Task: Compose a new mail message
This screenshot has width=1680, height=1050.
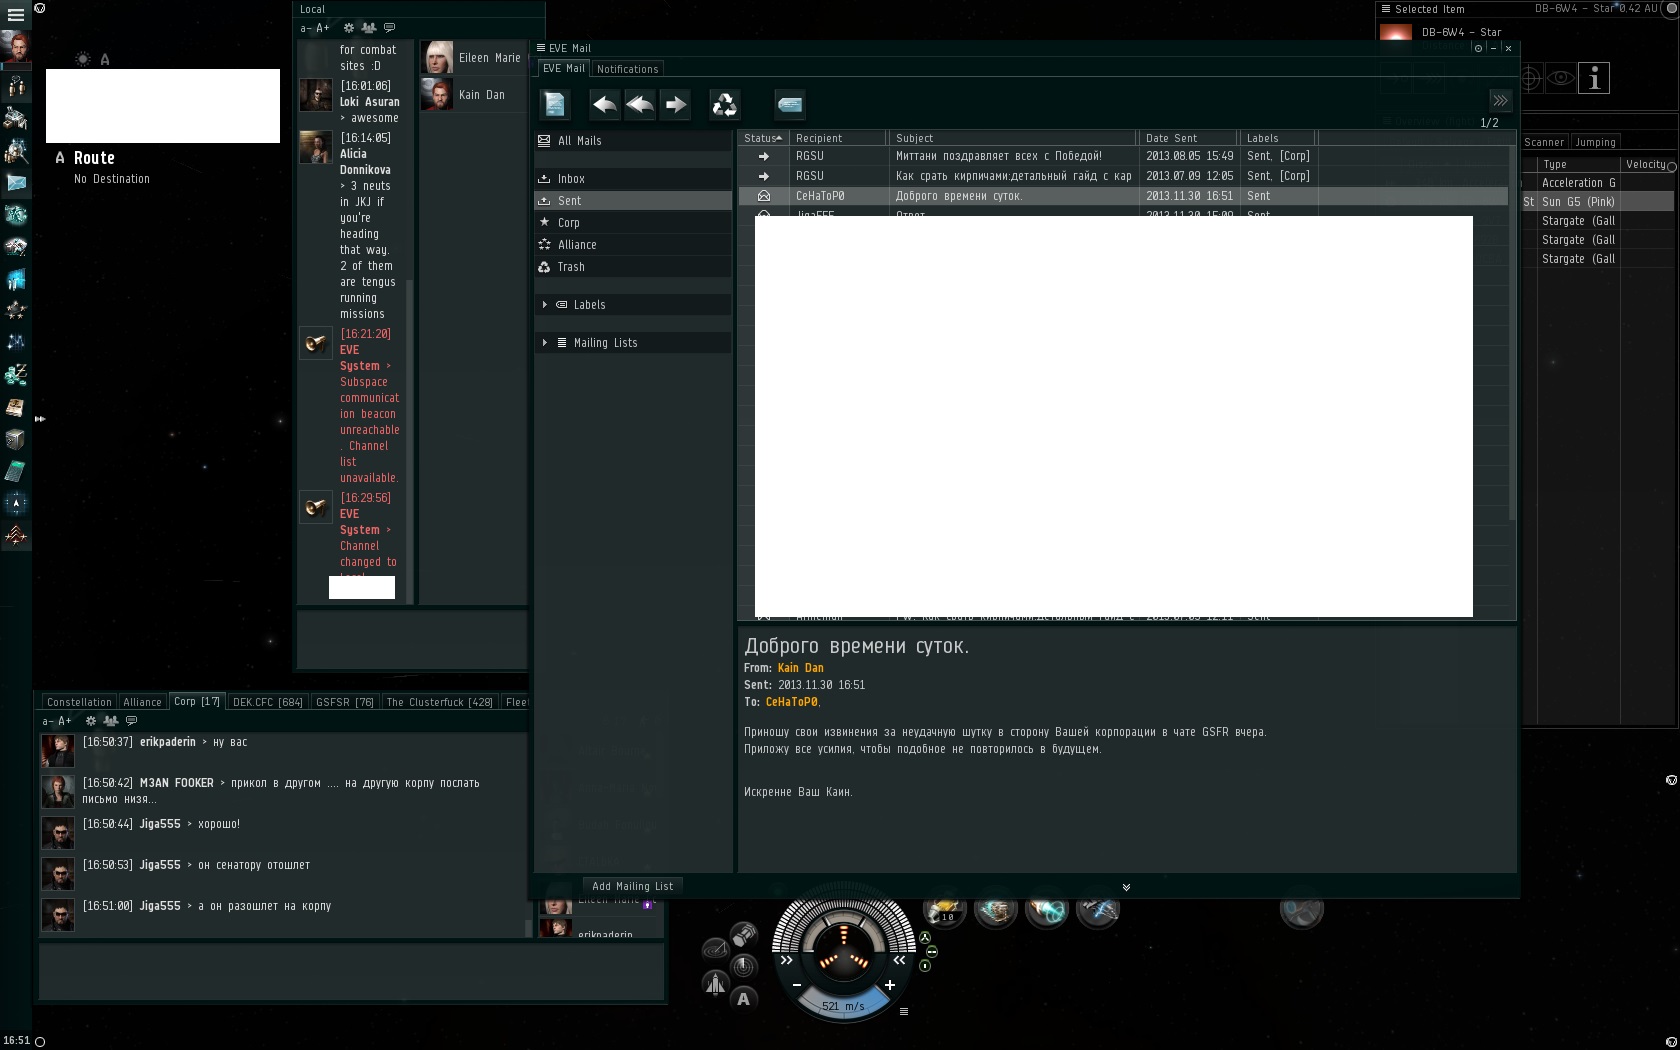Action: (x=554, y=104)
